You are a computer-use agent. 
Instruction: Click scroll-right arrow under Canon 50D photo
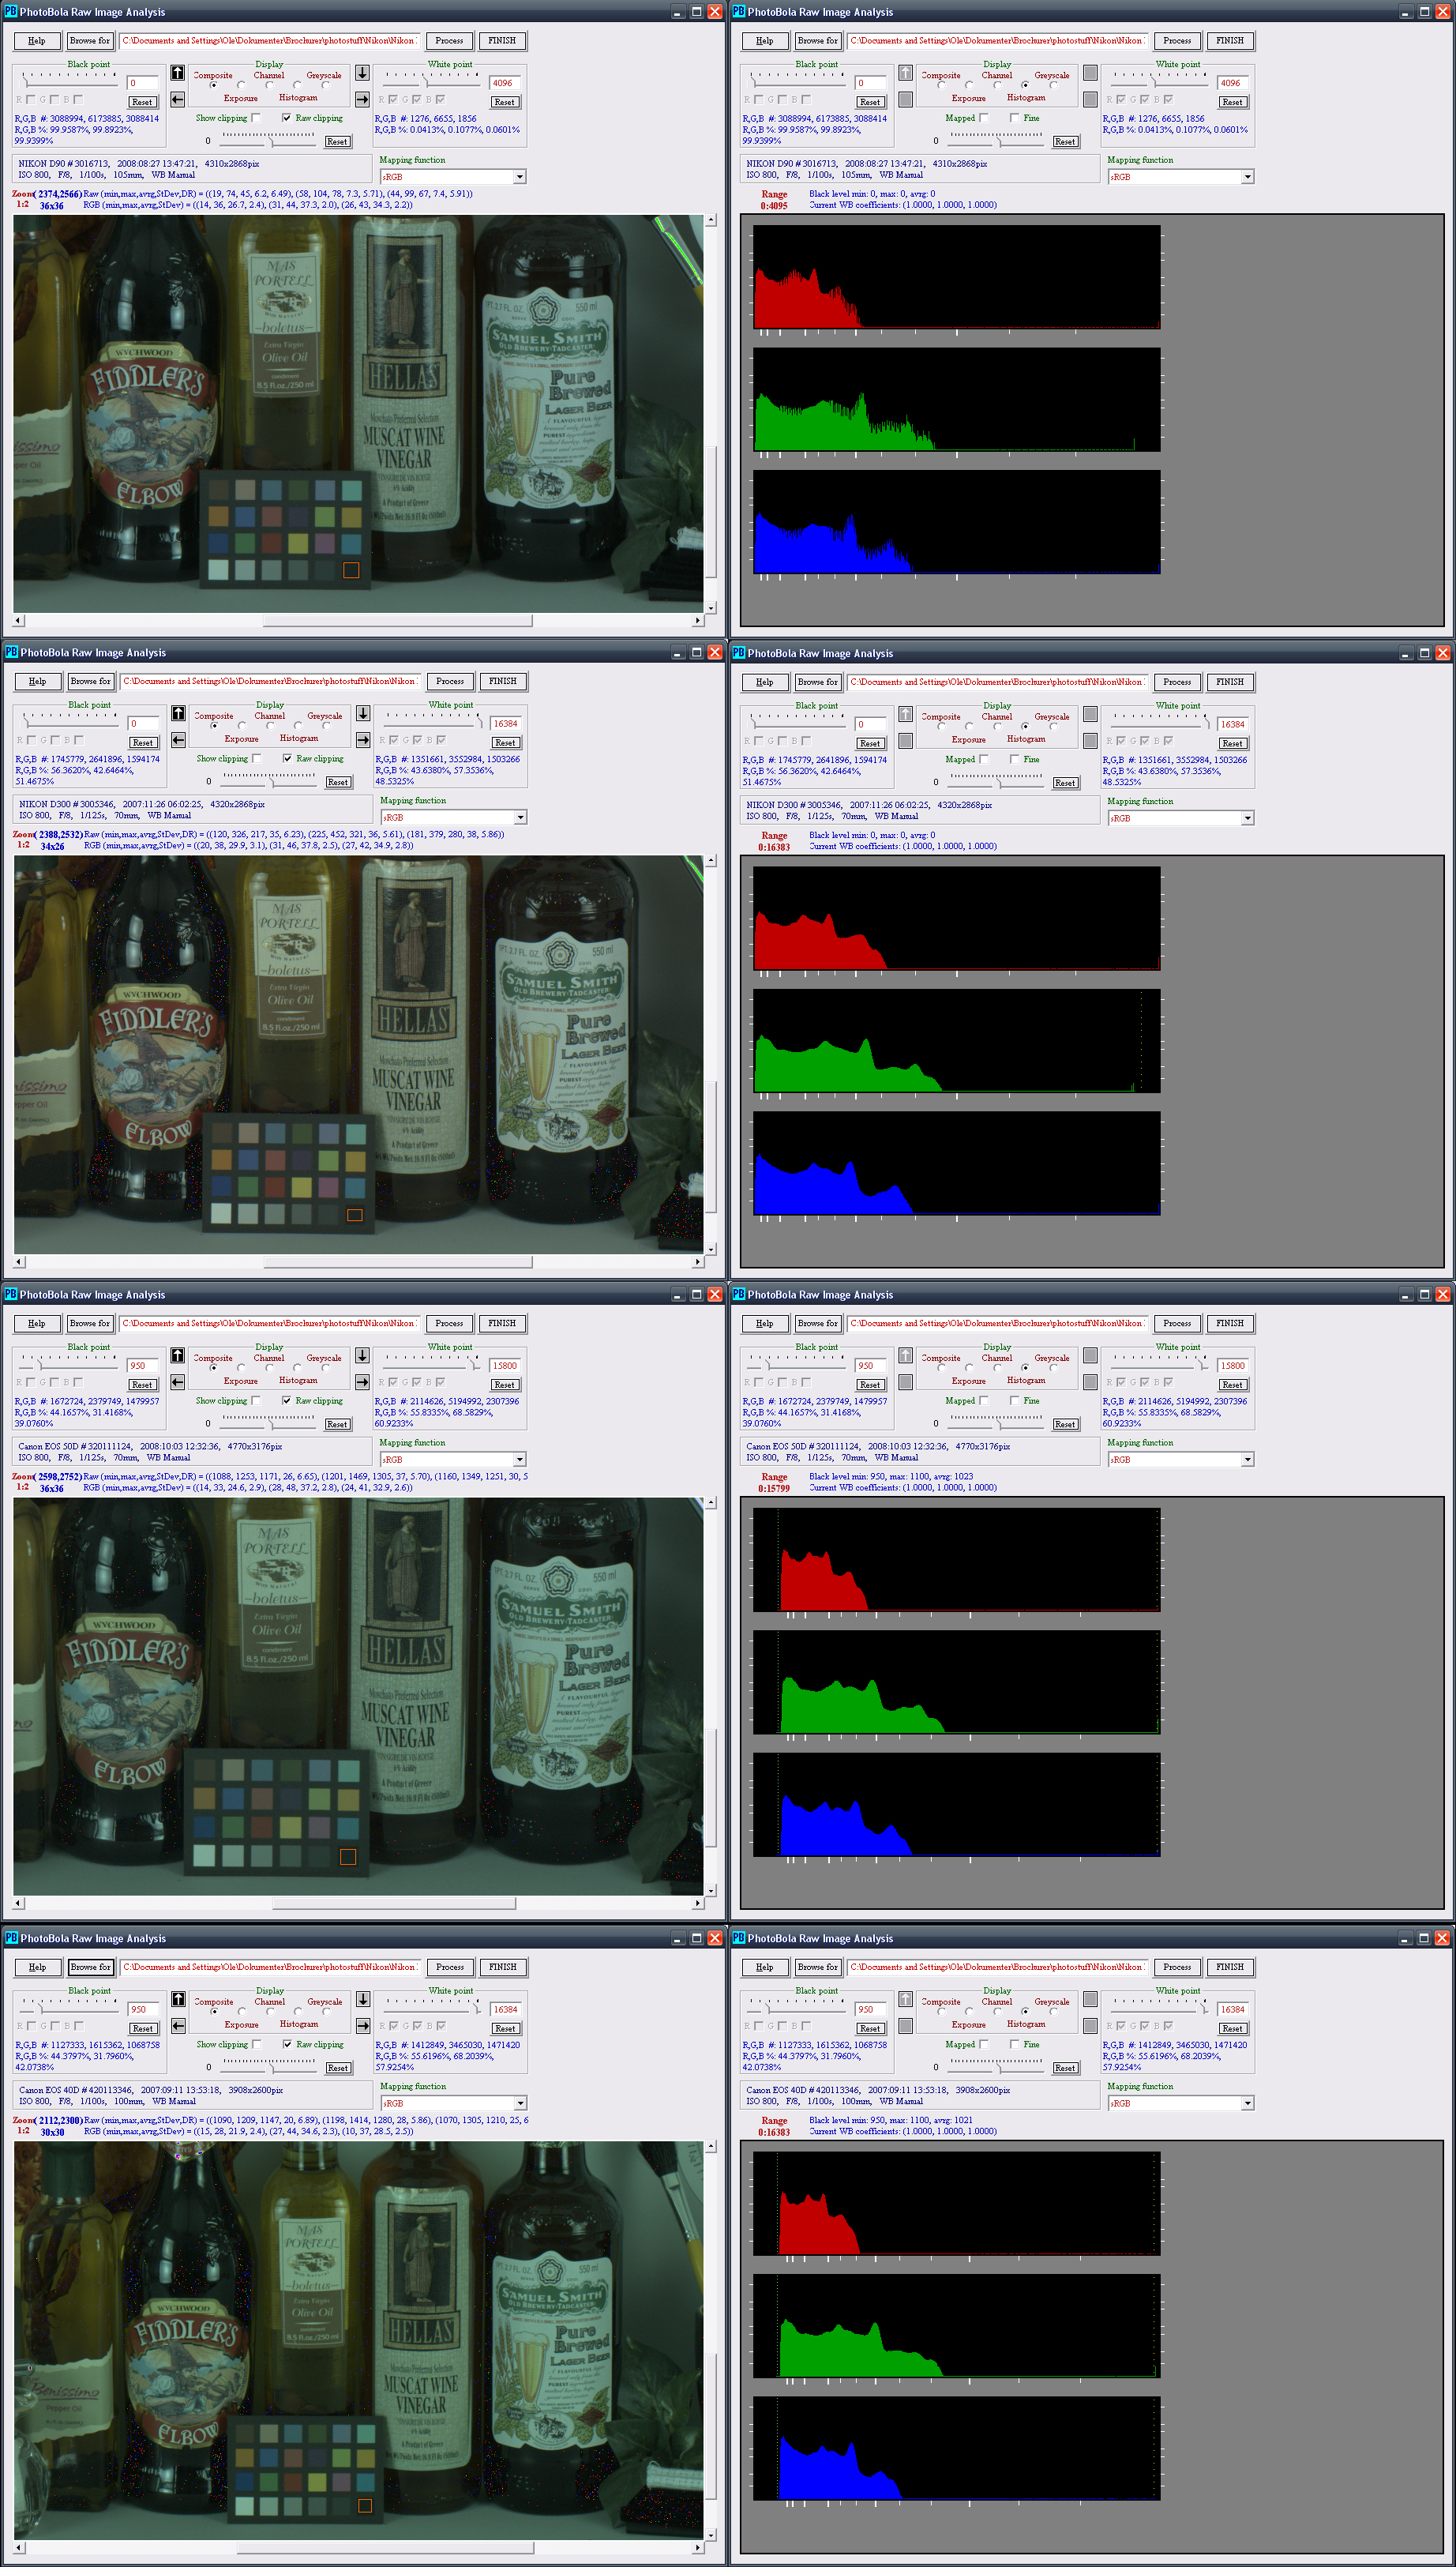click(698, 1903)
